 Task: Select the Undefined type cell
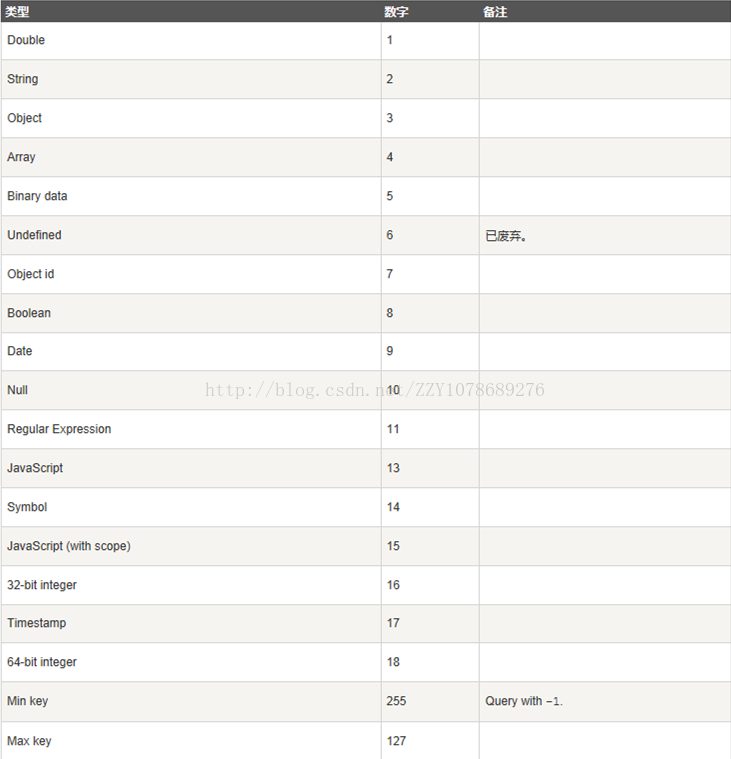coord(191,235)
